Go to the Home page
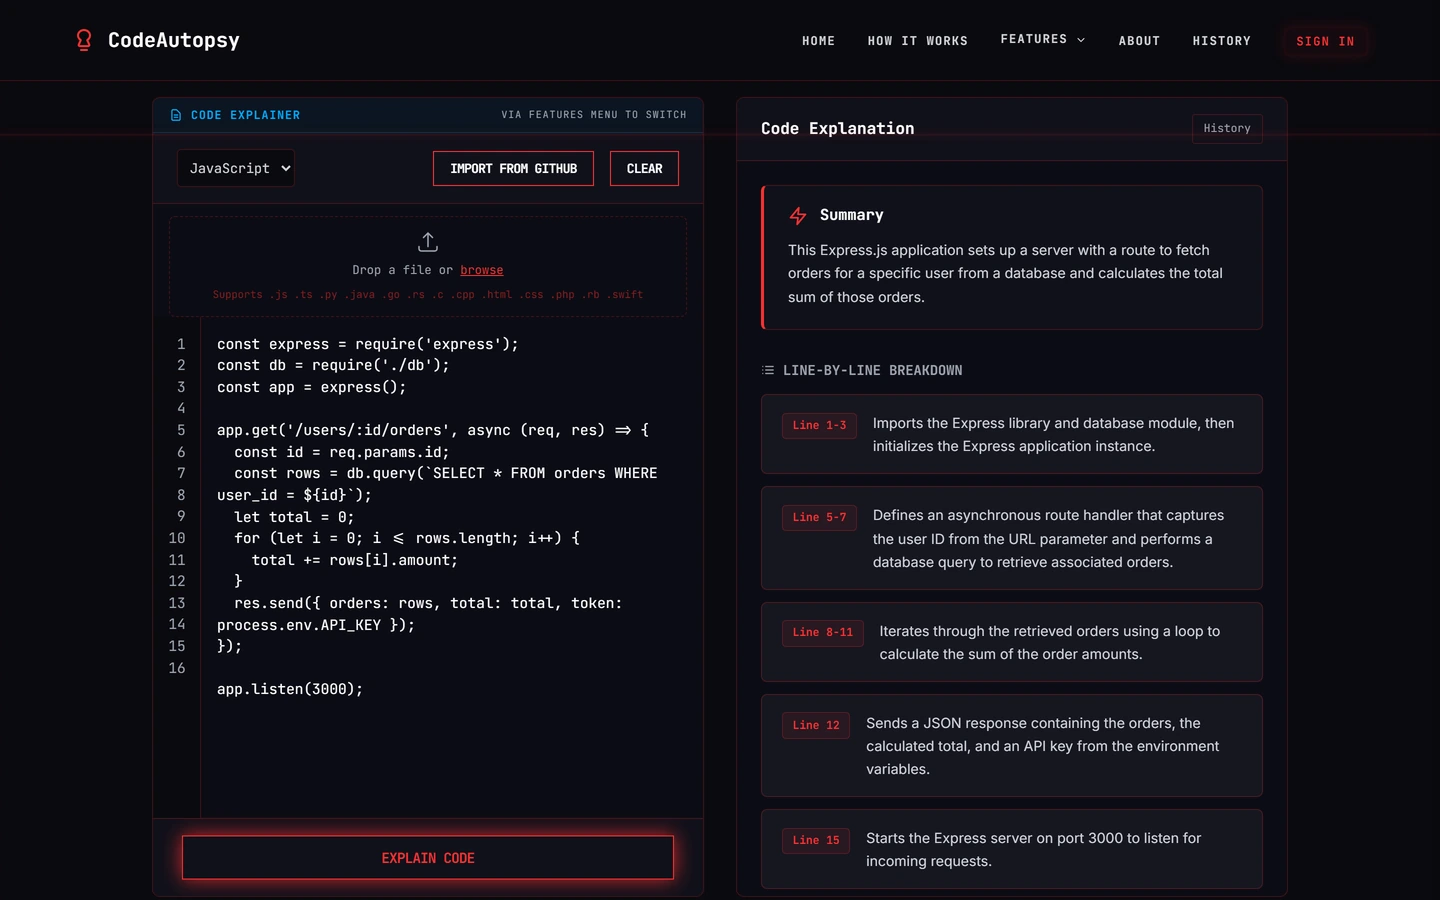This screenshot has height=900, width=1440. [x=818, y=41]
